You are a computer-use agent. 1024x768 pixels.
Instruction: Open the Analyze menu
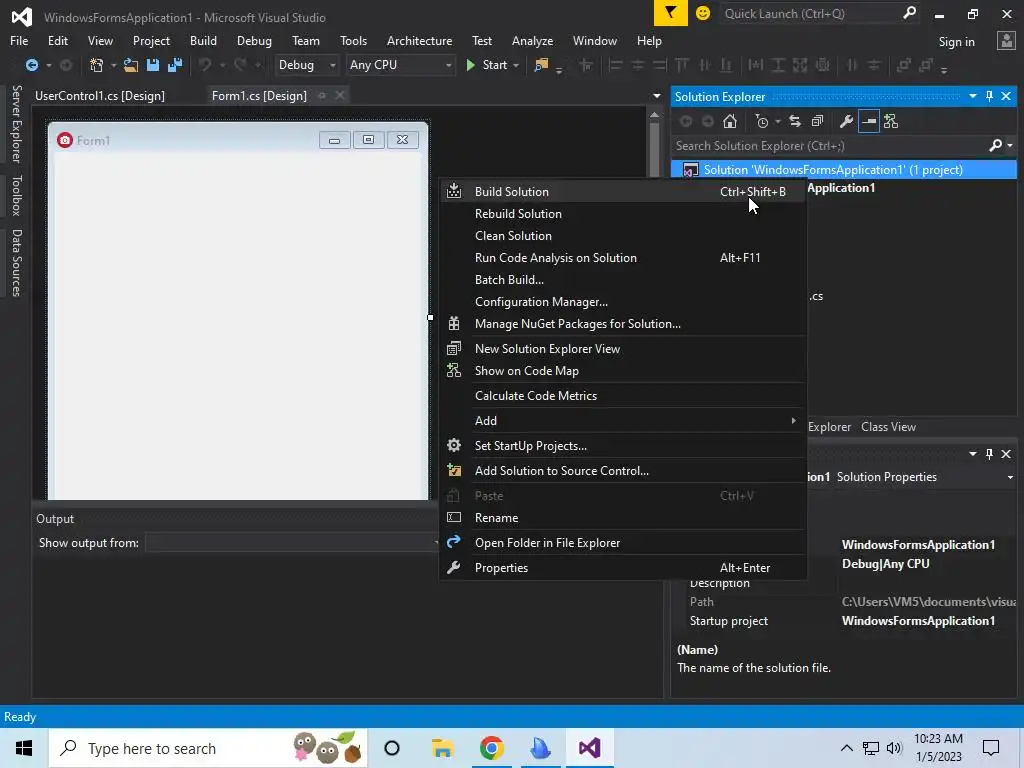pos(532,40)
